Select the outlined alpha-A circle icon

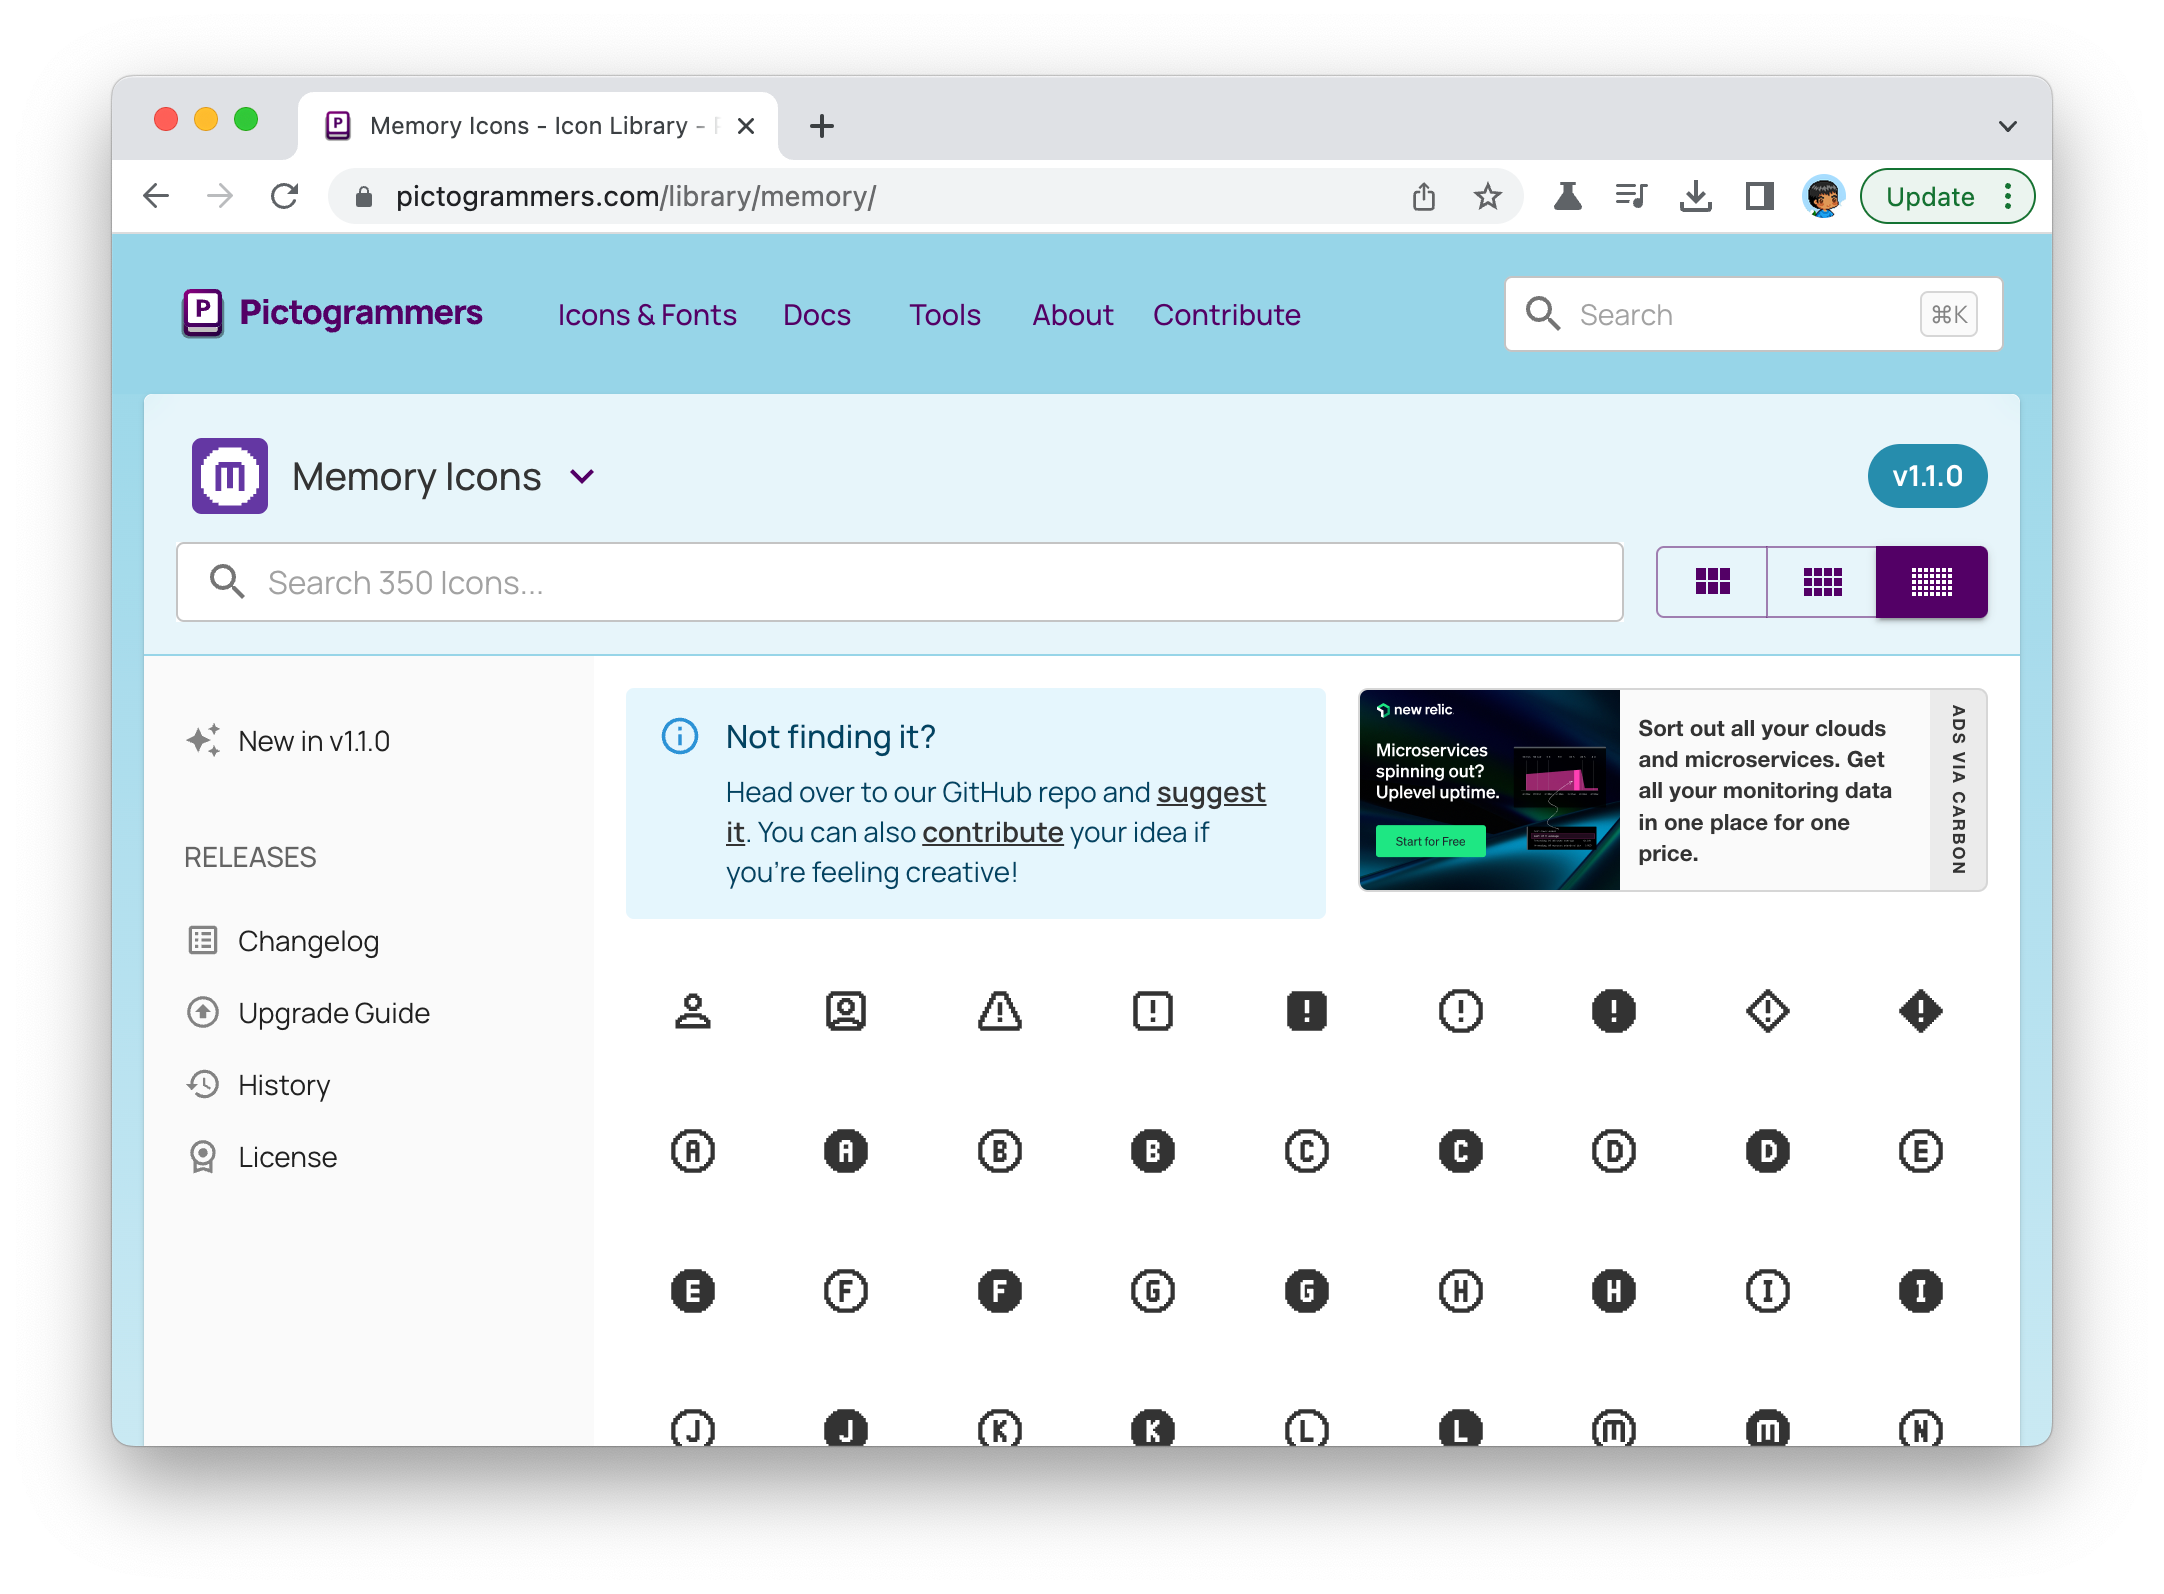[692, 1151]
